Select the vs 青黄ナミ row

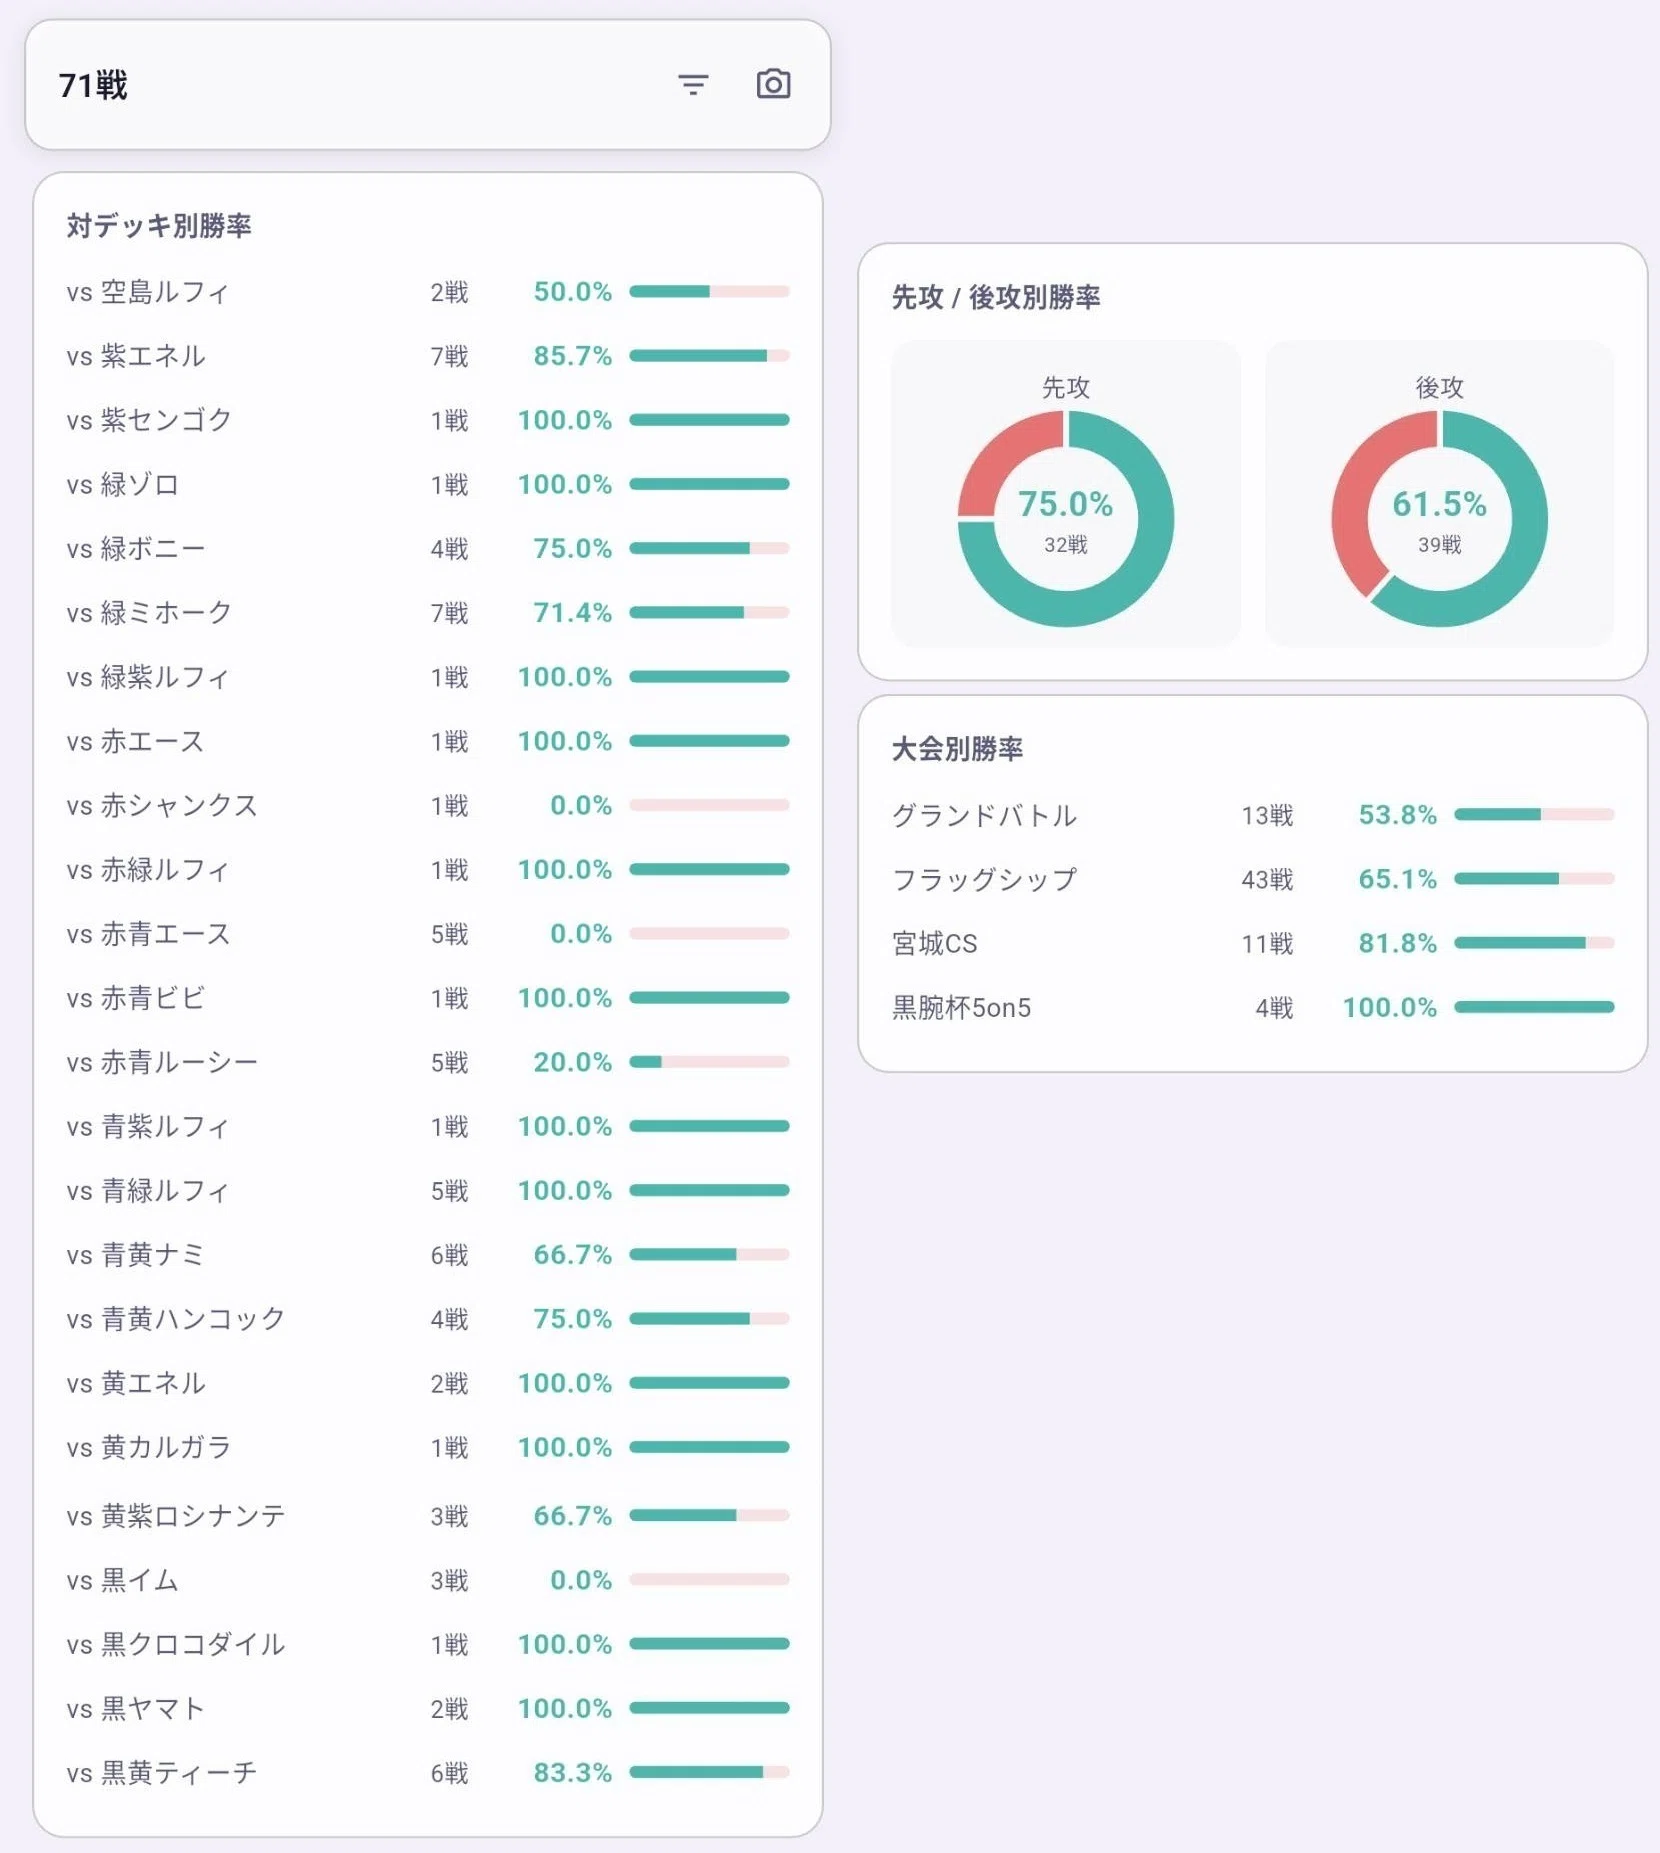point(428,1255)
